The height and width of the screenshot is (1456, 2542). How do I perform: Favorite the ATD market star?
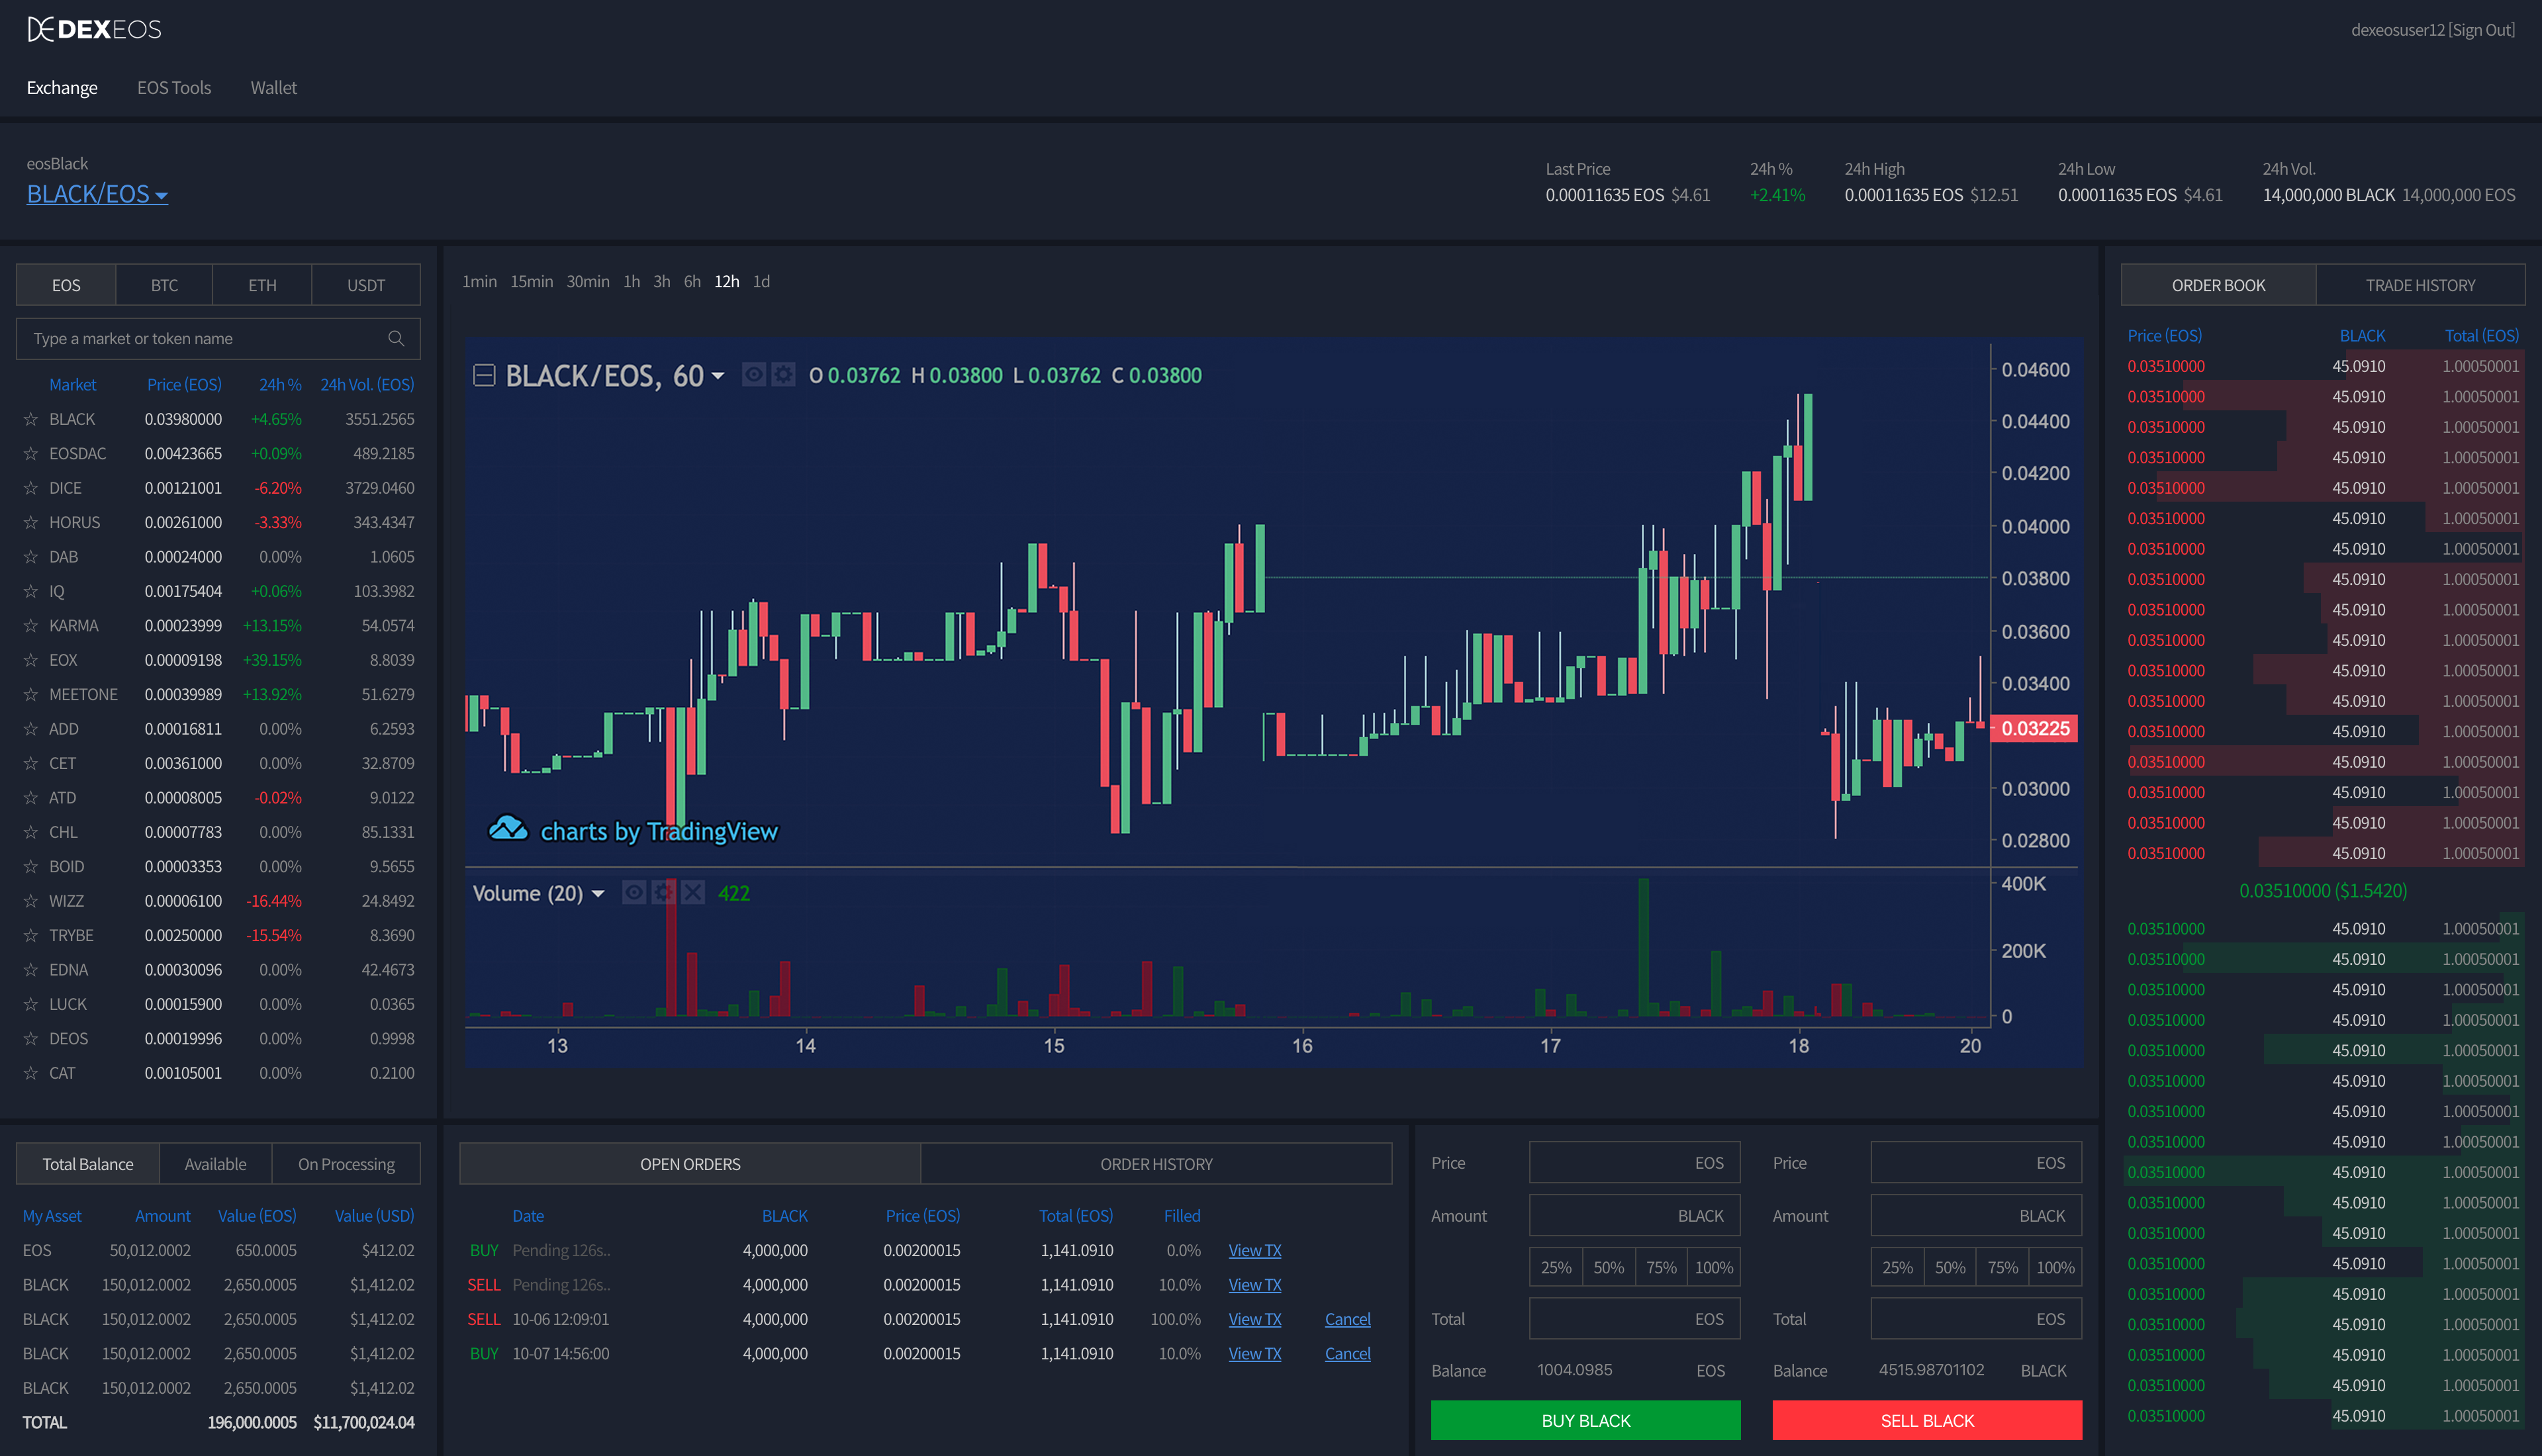(31, 798)
